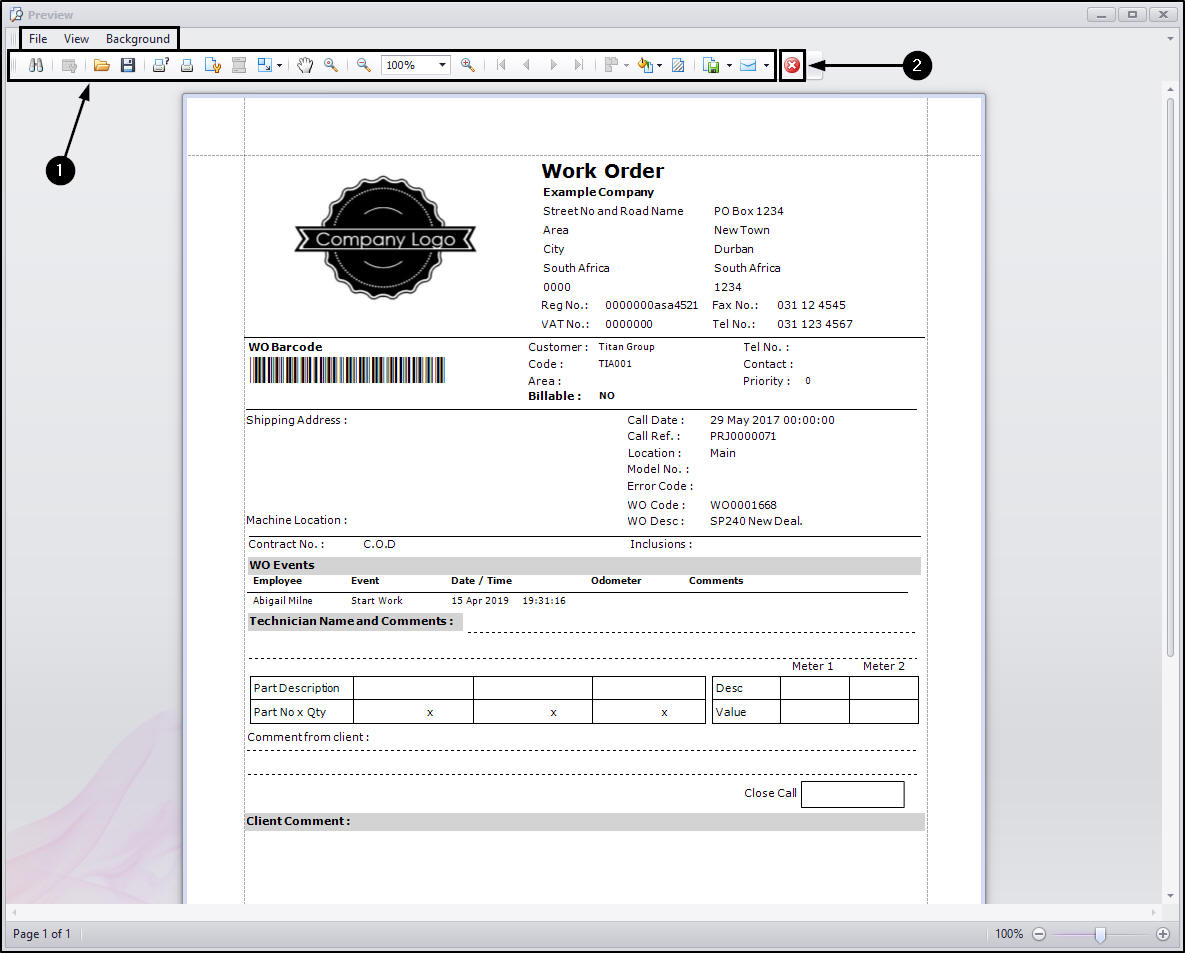Click the Magnifier tool icon
Screen dimensions: 1185x953
pyautogui.click(x=330, y=65)
